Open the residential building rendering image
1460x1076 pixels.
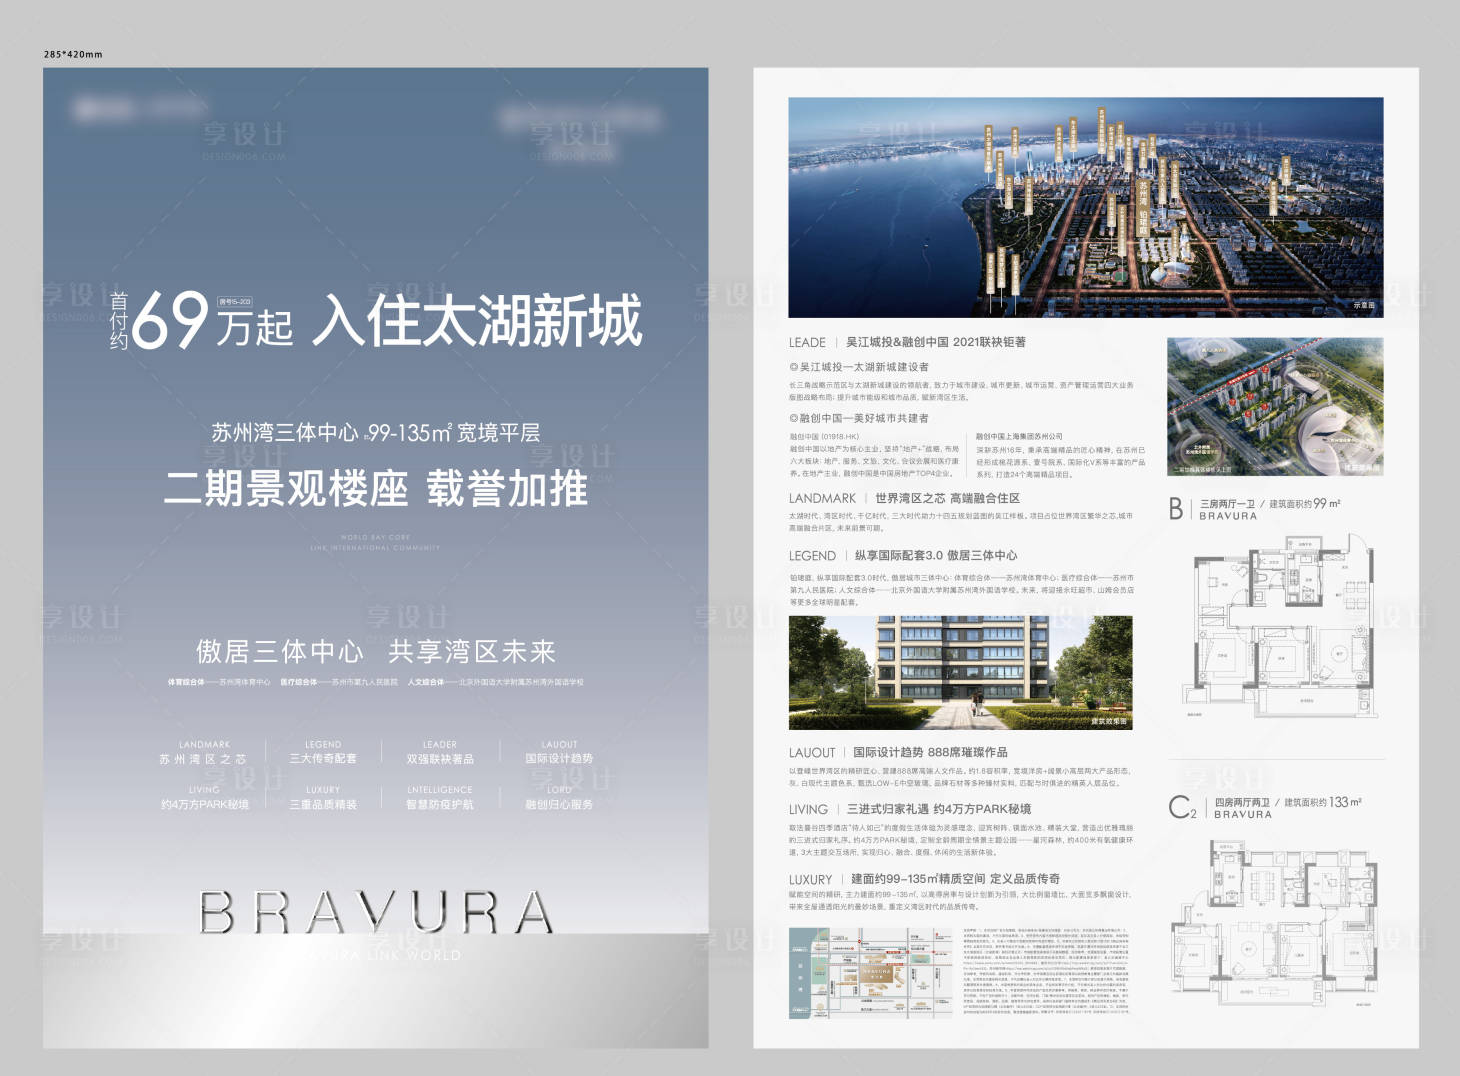tap(960, 673)
